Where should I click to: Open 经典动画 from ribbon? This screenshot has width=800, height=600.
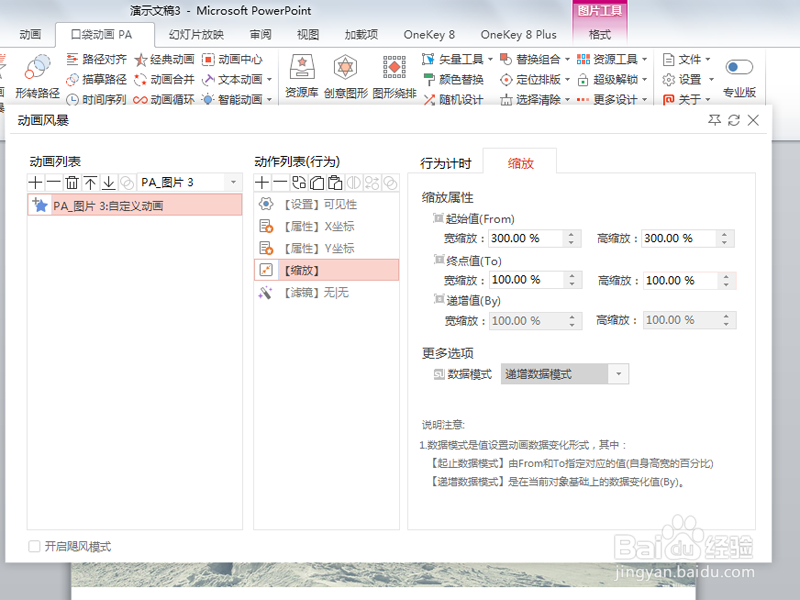click(165, 59)
